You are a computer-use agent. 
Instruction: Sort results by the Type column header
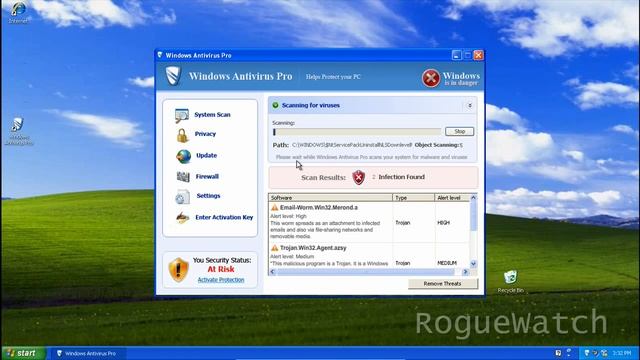[413, 198]
